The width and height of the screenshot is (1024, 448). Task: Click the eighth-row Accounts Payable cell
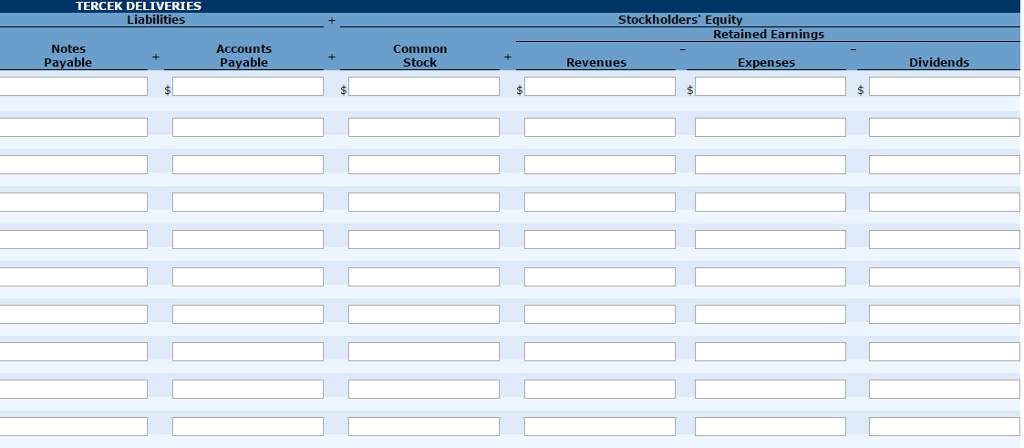(248, 351)
